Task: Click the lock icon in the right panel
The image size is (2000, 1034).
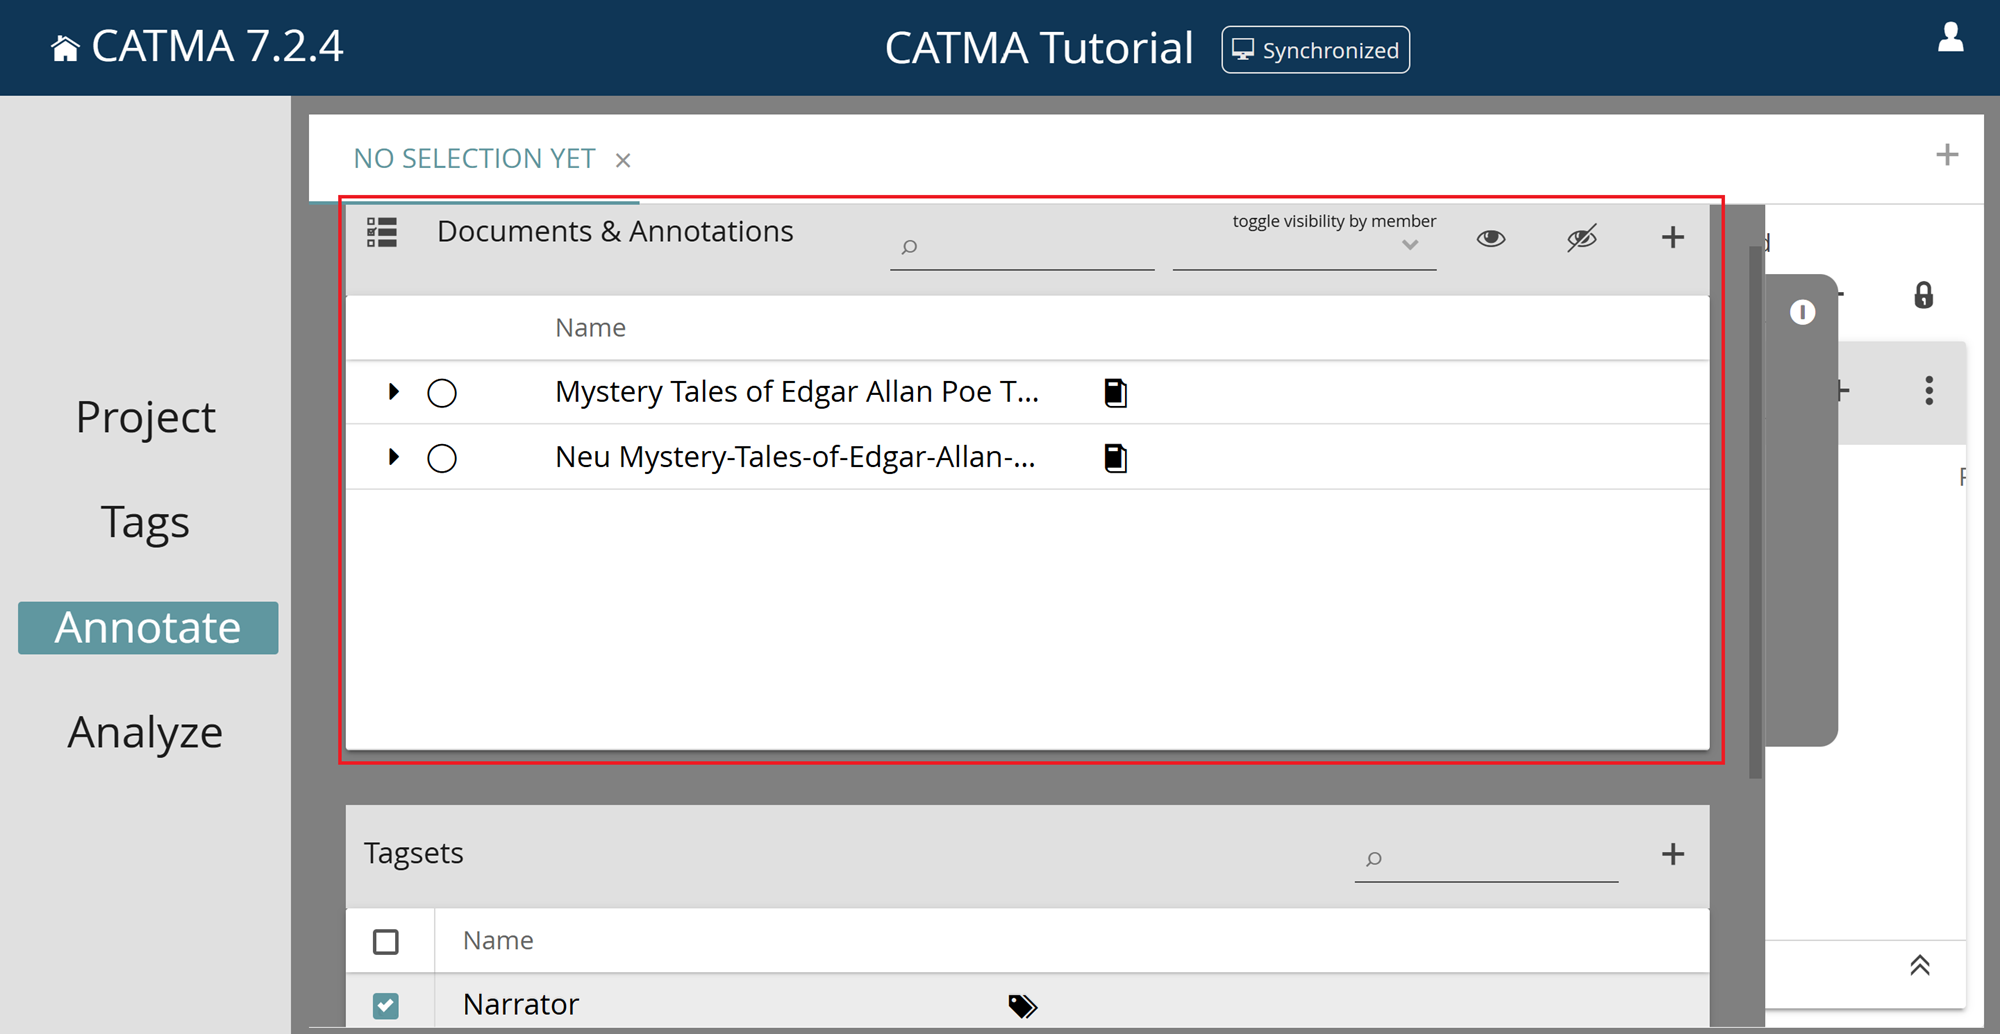Action: tap(1923, 294)
